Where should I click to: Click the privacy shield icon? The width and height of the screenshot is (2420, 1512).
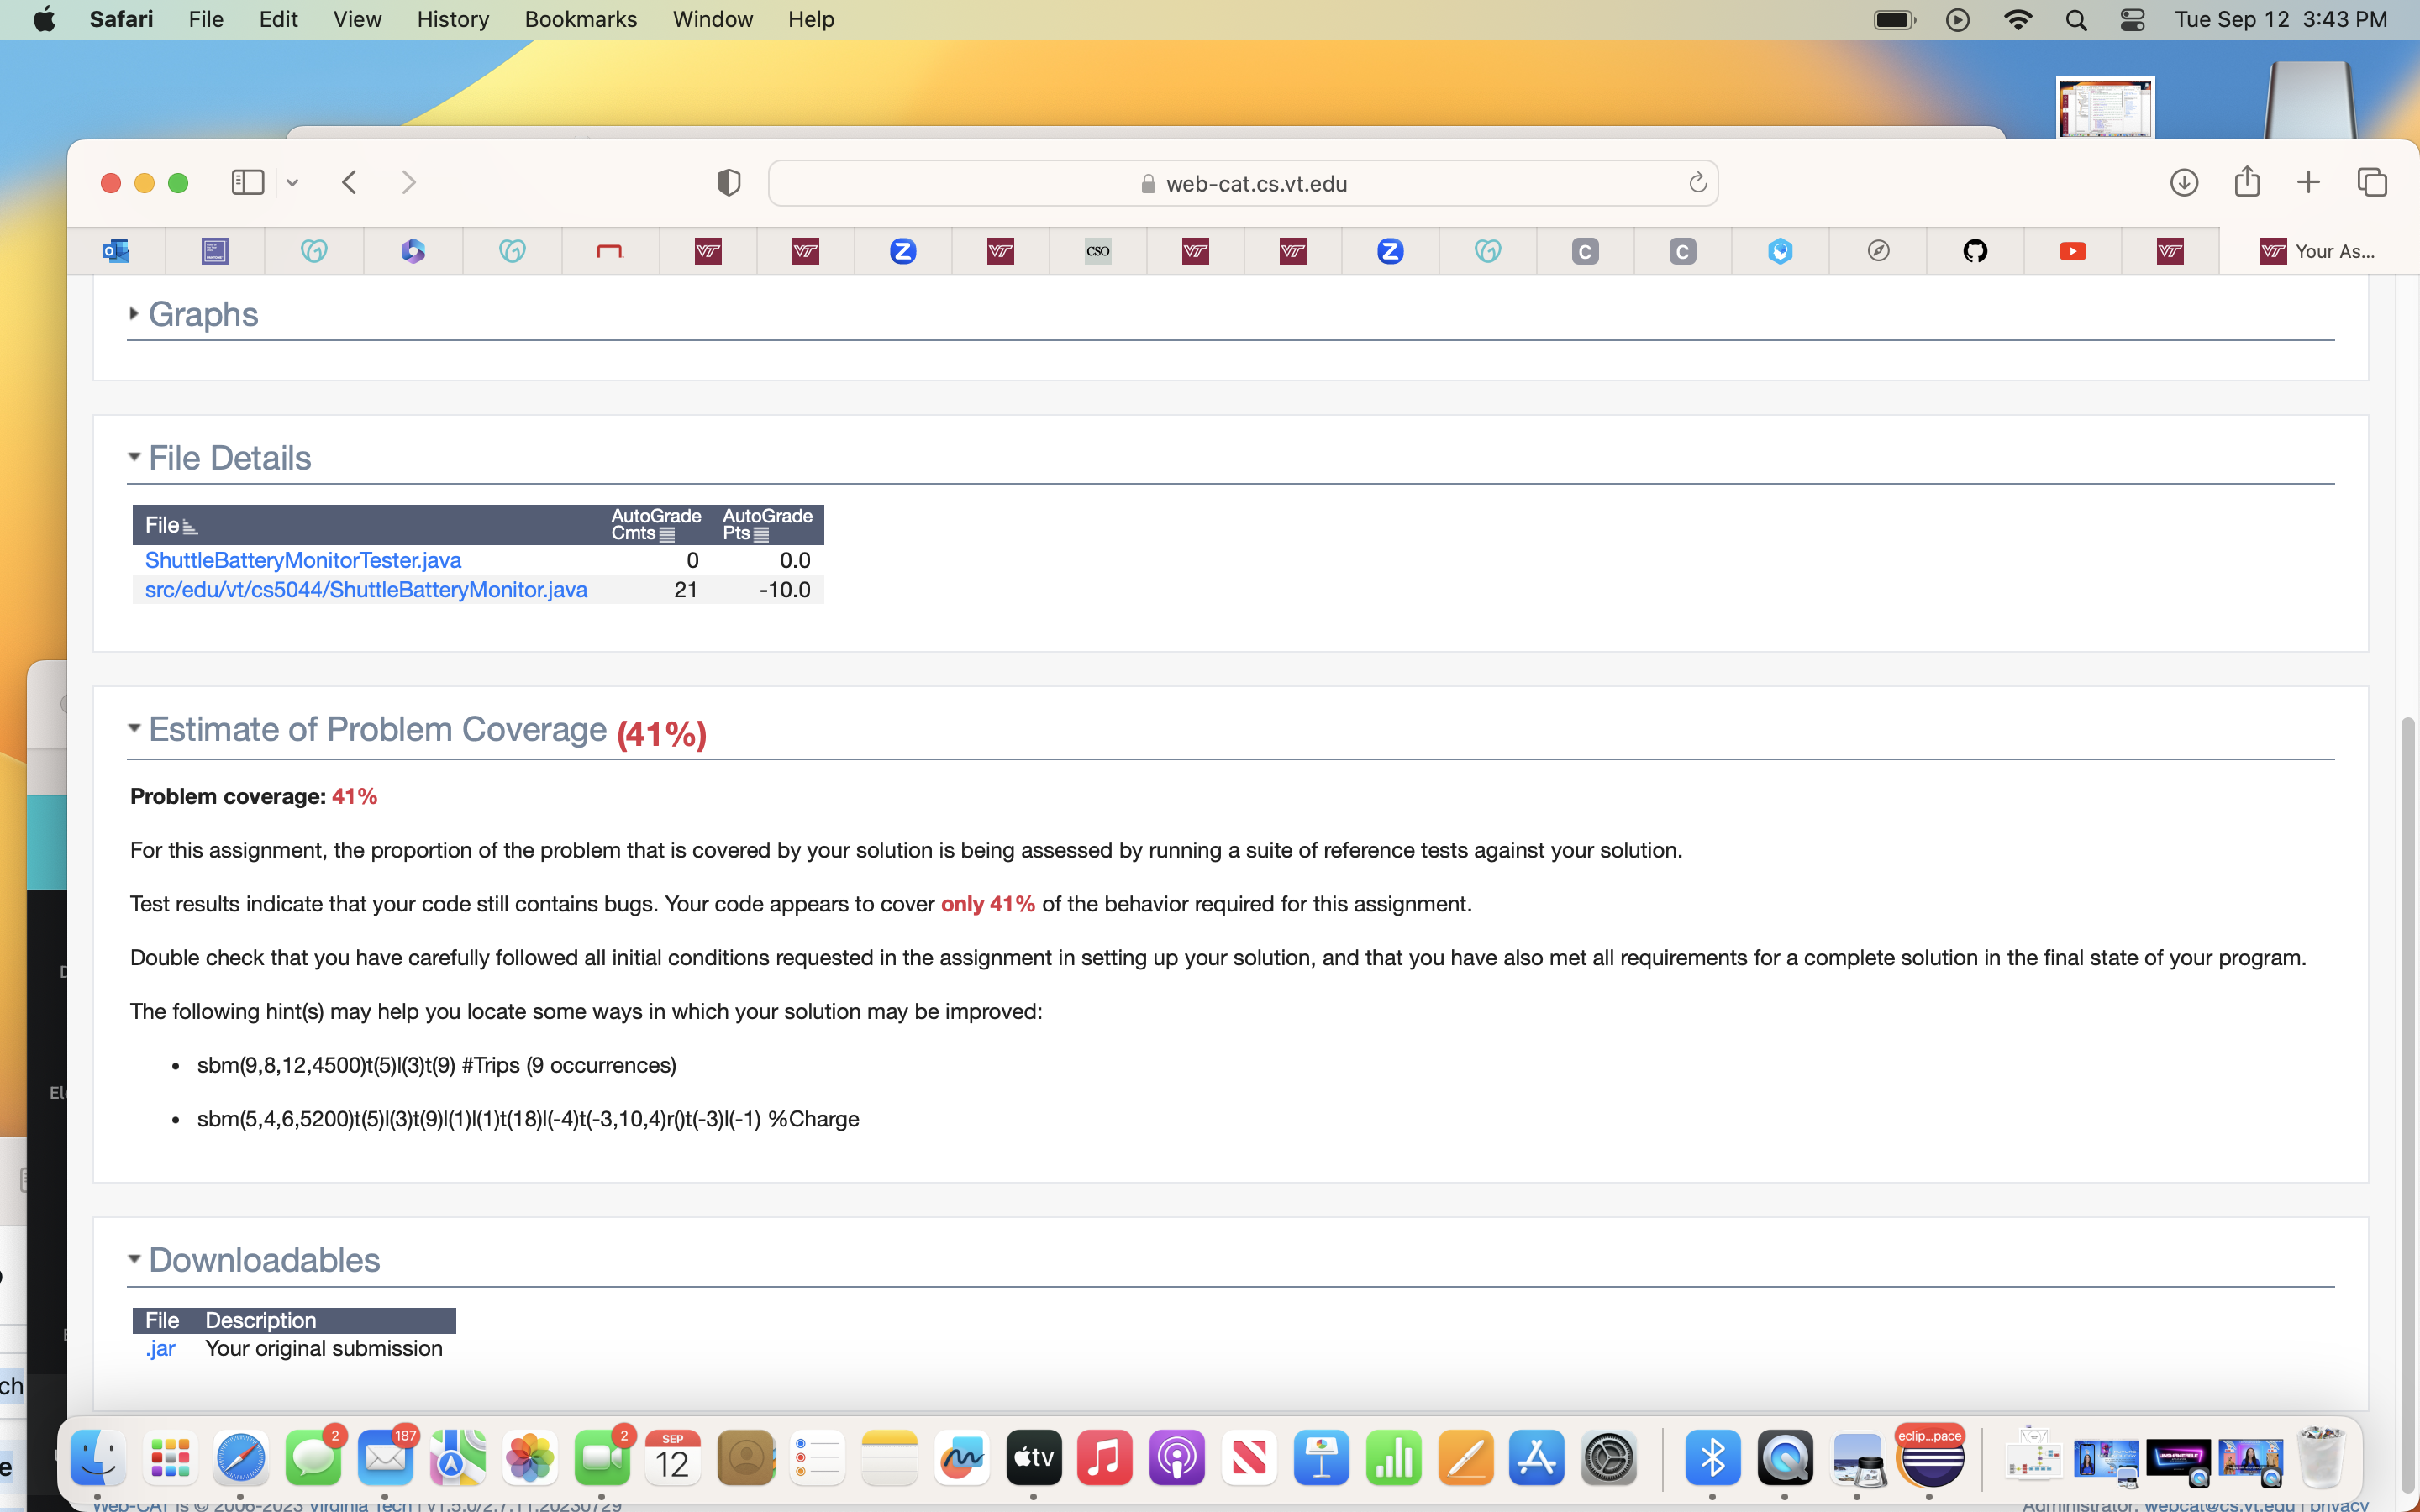click(728, 182)
